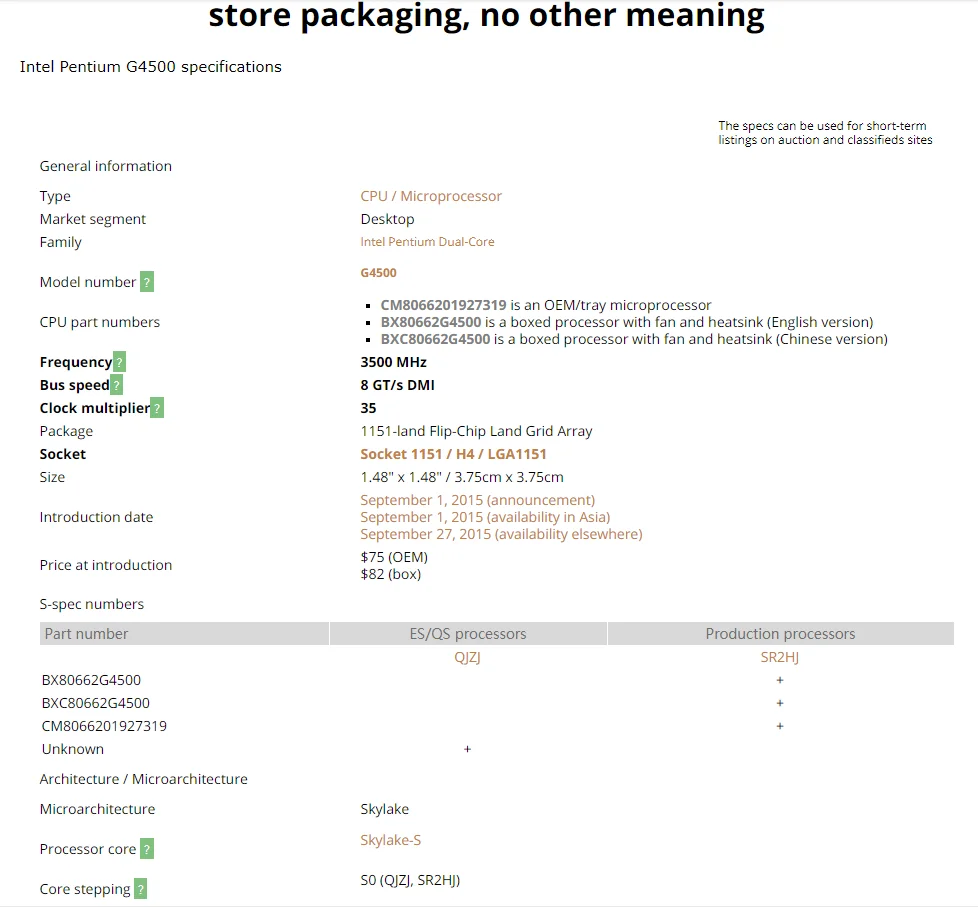Open the QJZJ S-spec link
The height and width of the screenshot is (907, 978).
click(467, 657)
